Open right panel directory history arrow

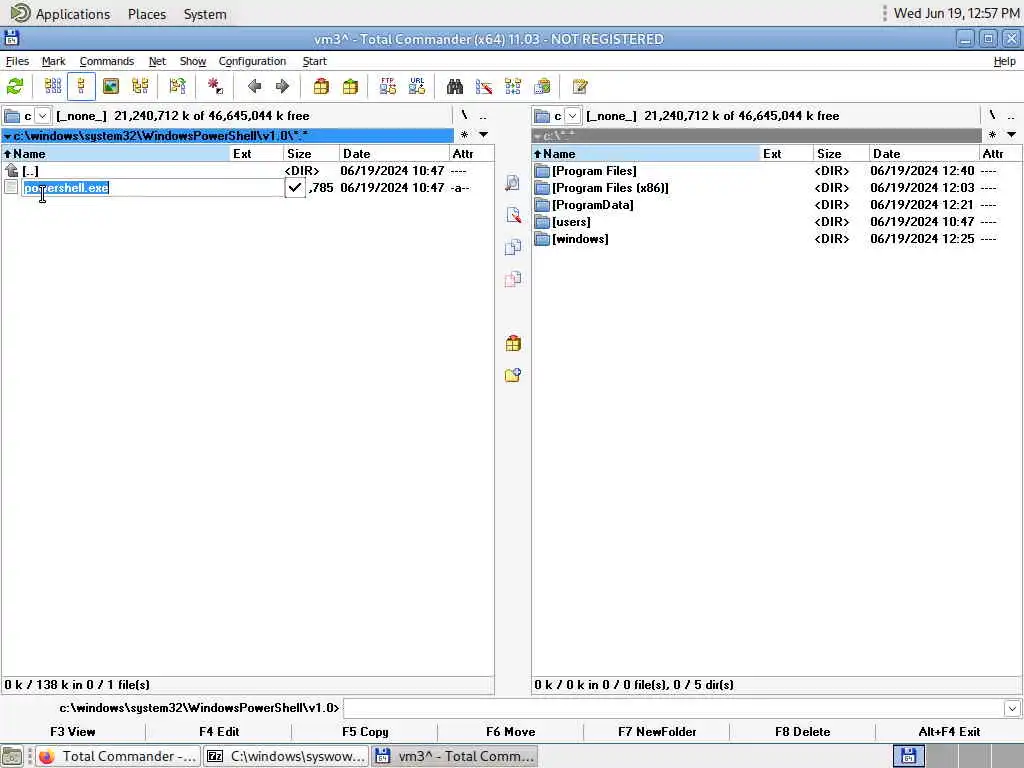(x=1012, y=135)
